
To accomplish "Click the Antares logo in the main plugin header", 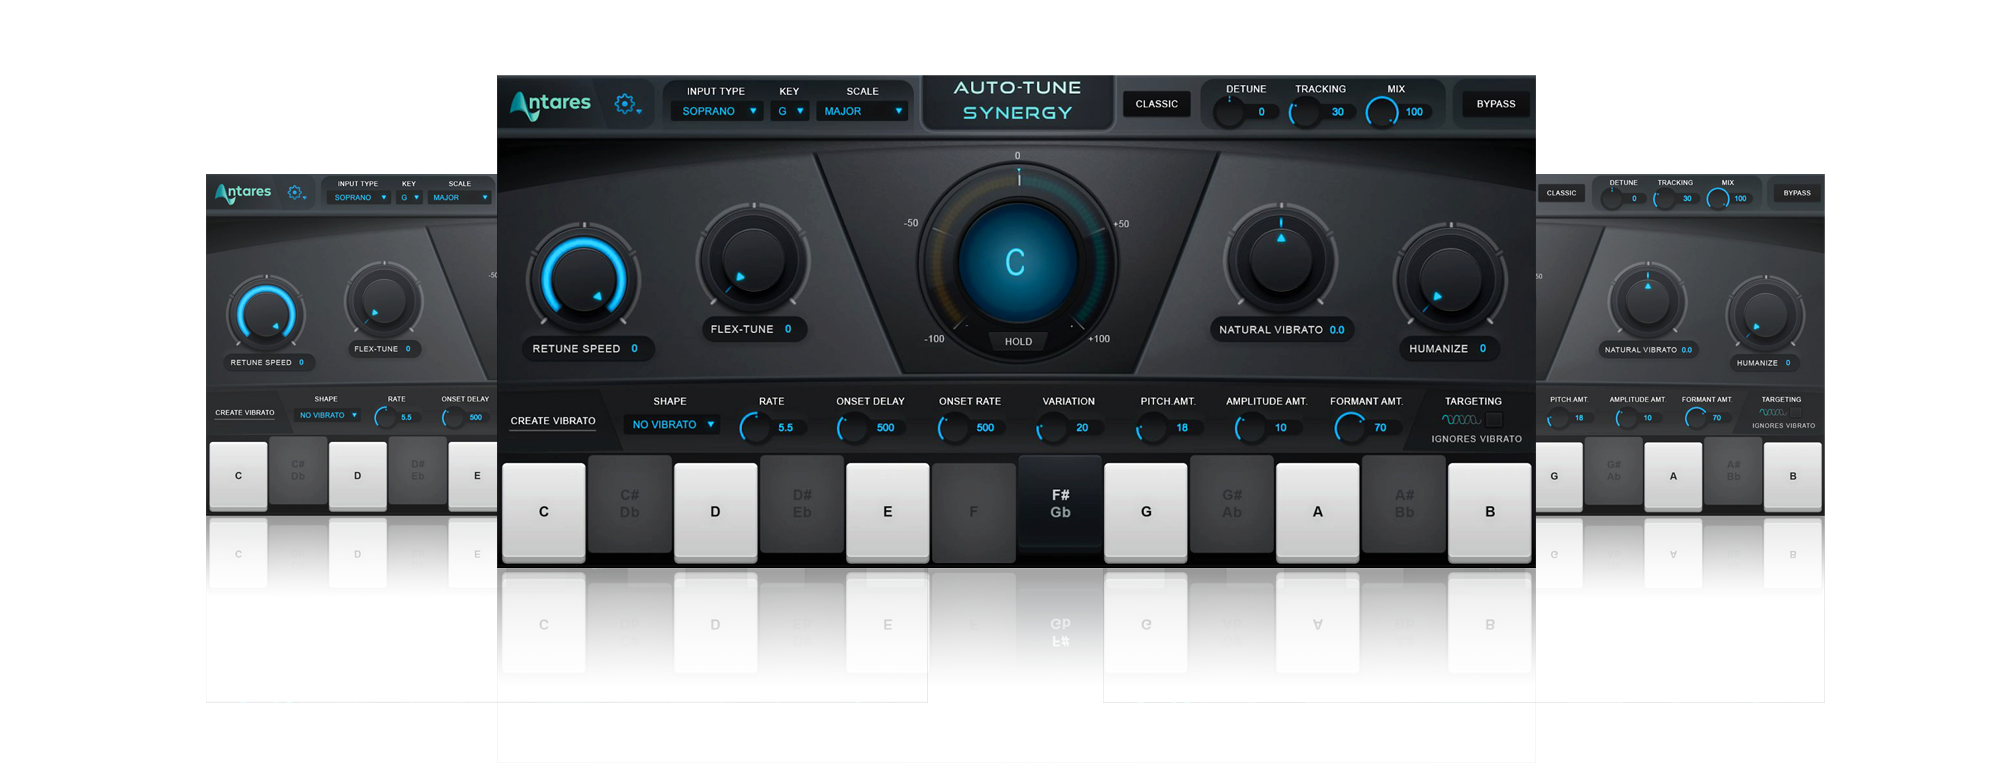I will click(550, 104).
